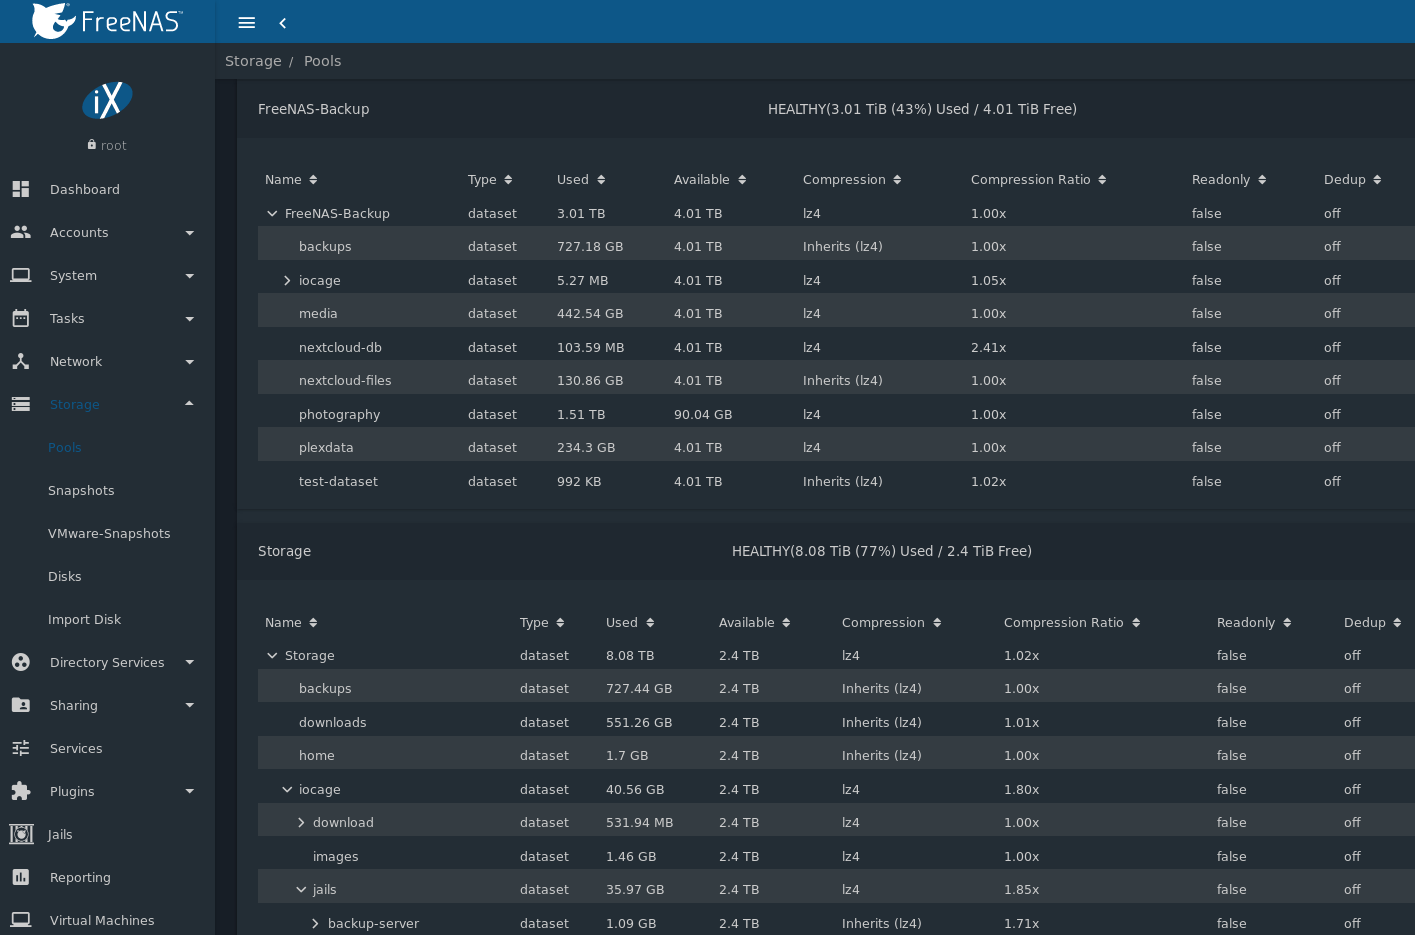Open the Jails menu entry

point(60,834)
